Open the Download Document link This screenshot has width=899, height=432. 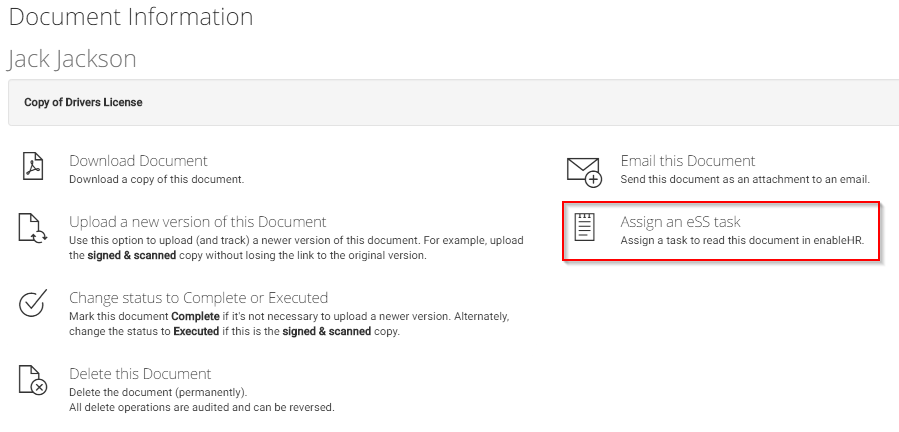tap(138, 160)
